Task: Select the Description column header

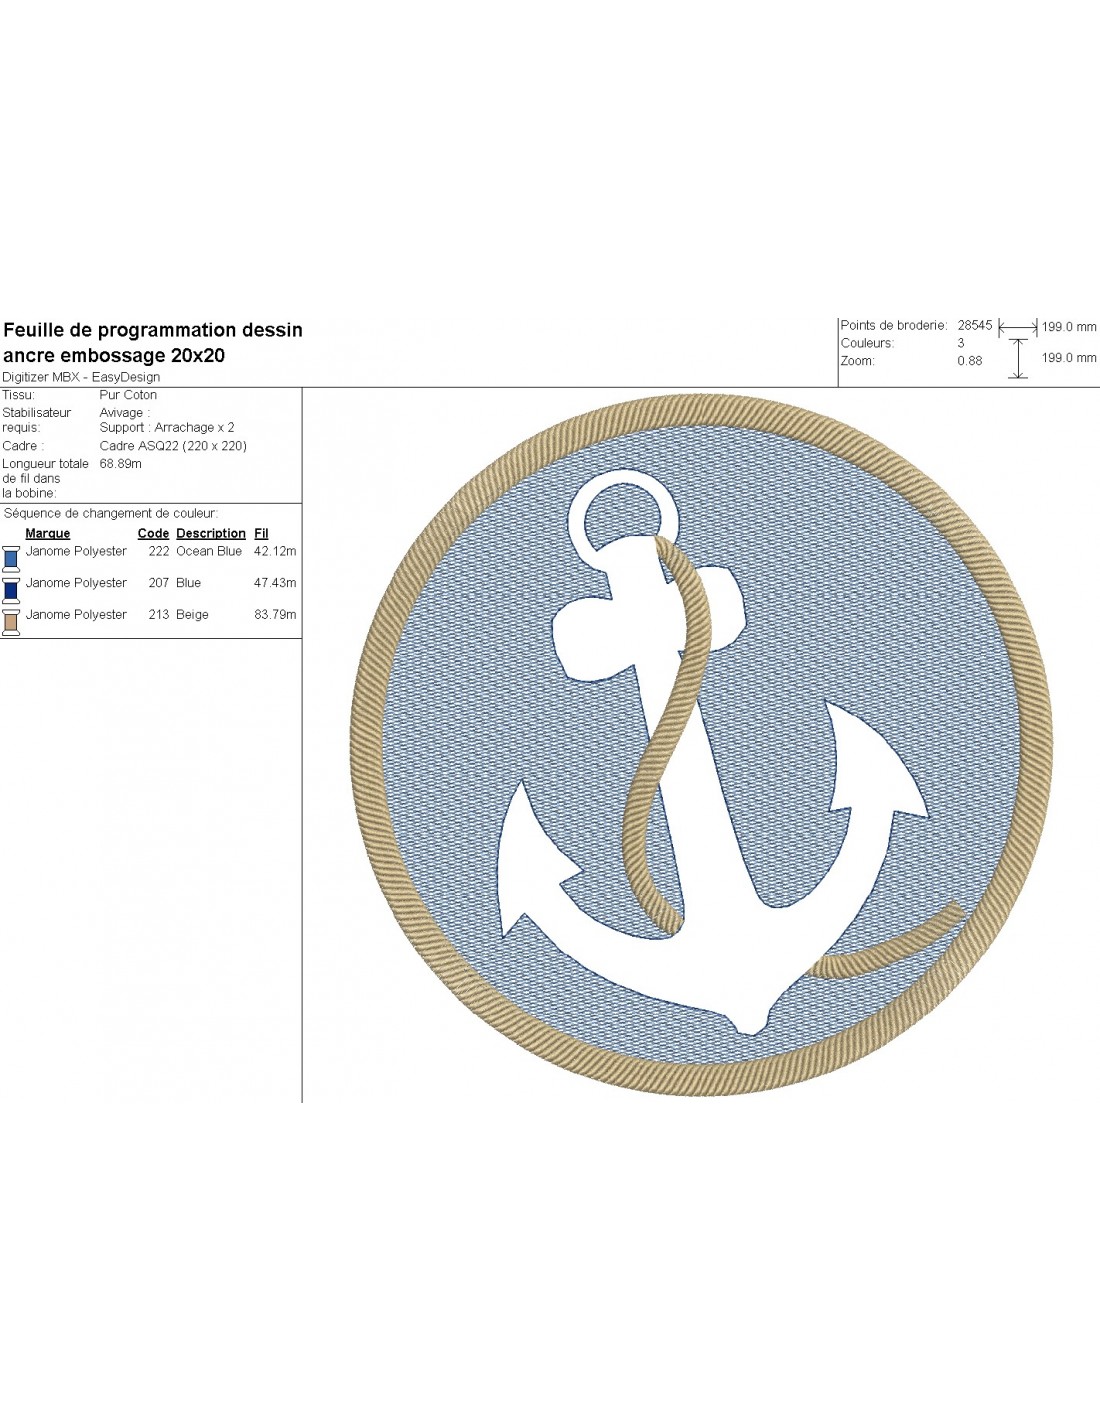Action: tap(210, 534)
